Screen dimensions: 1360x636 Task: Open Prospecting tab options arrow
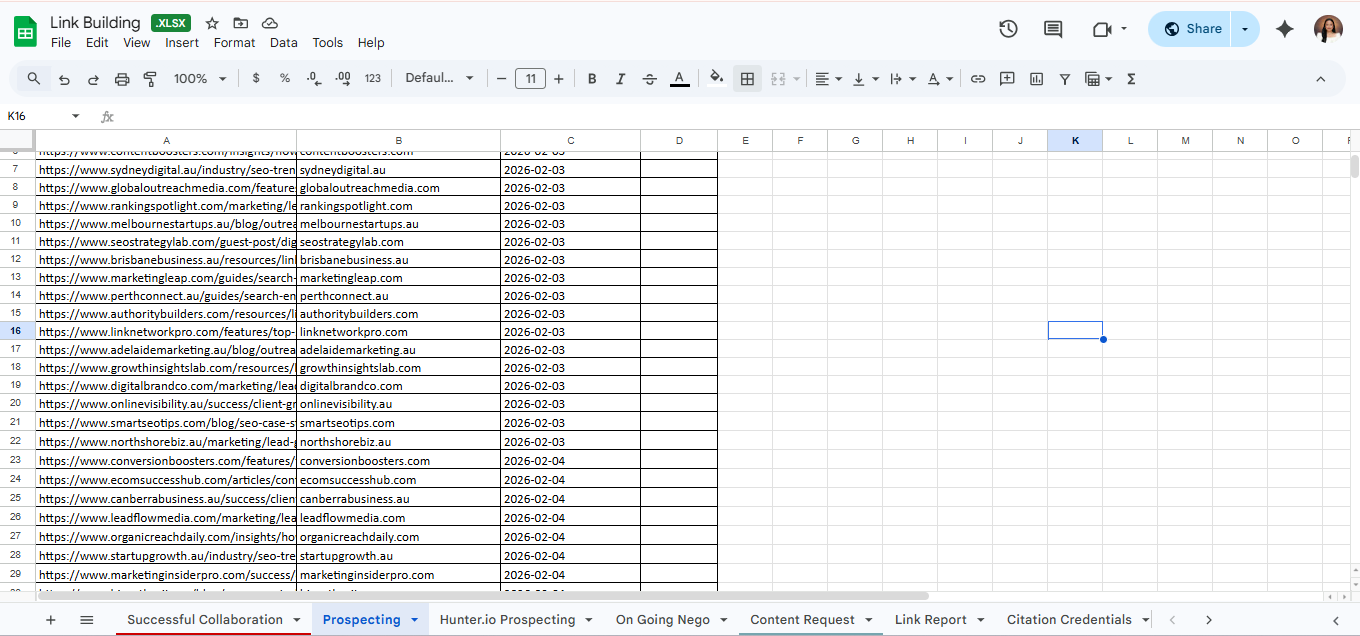414,620
